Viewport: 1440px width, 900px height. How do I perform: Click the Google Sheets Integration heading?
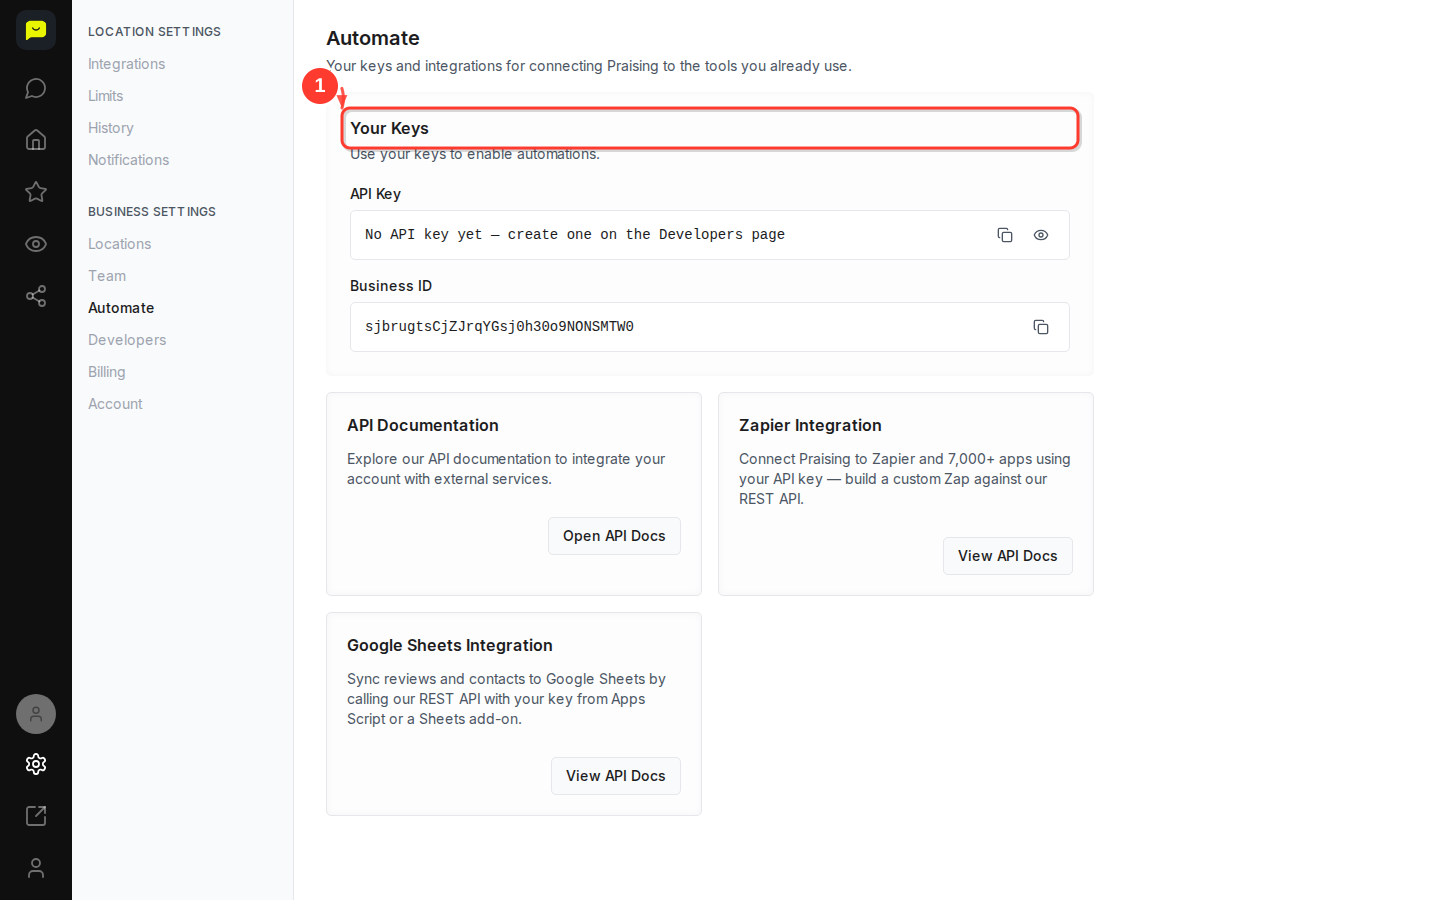[x=450, y=645]
